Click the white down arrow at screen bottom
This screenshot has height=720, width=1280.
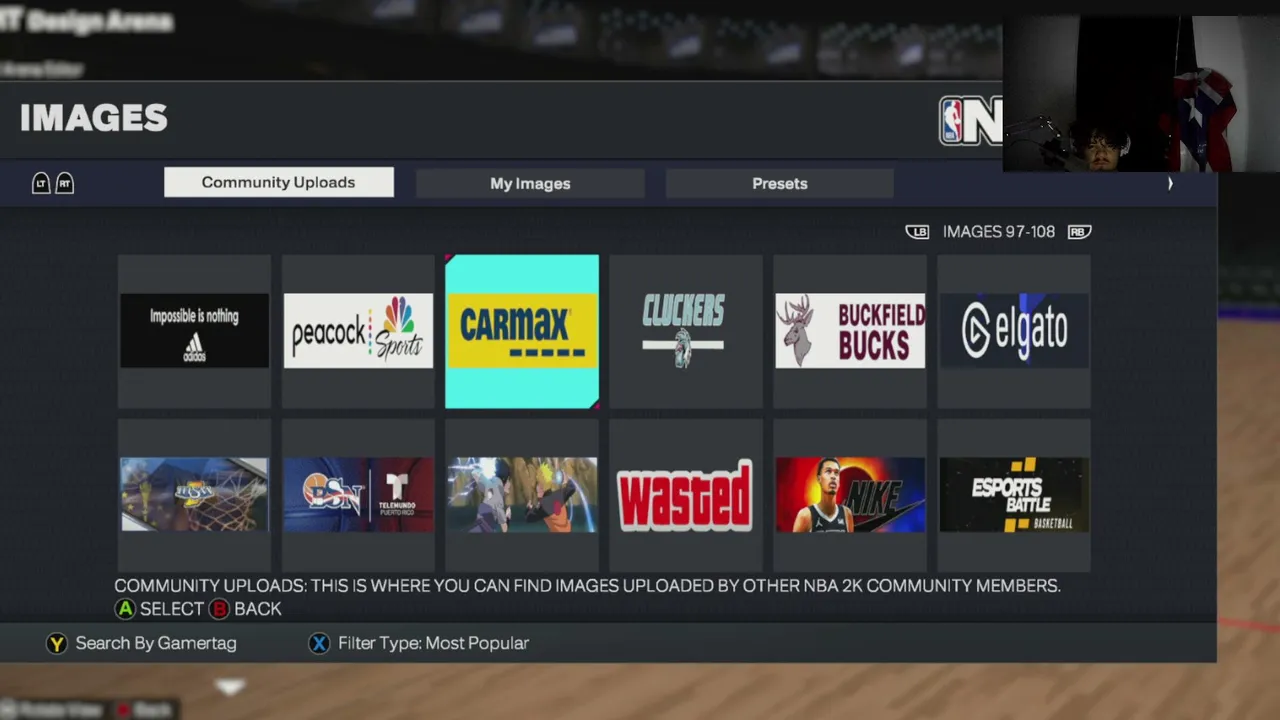230,687
